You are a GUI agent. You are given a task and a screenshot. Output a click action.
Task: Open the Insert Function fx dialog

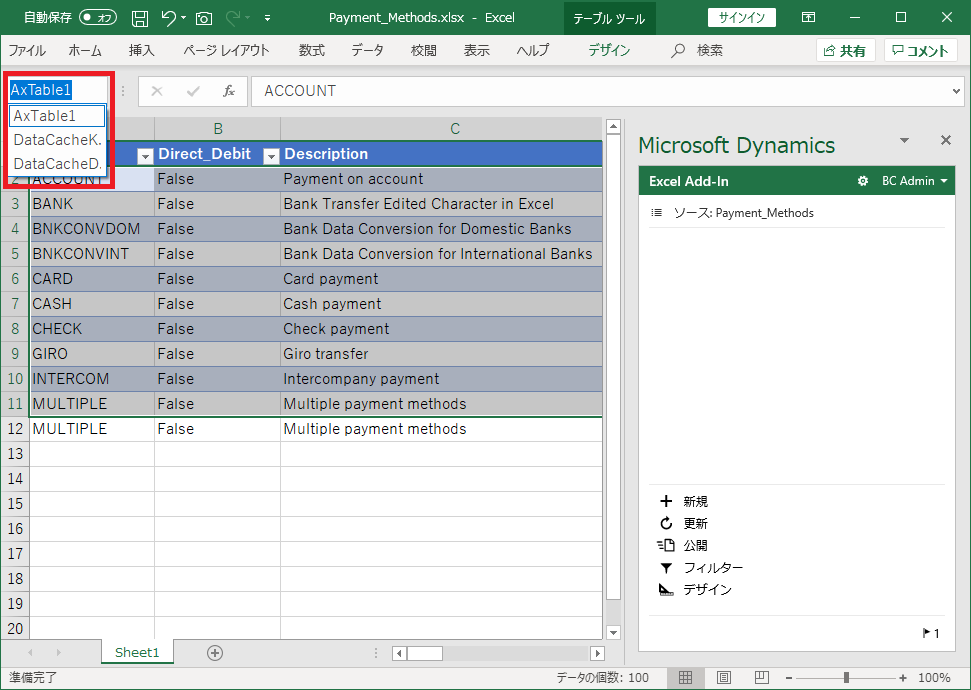pyautogui.click(x=229, y=92)
